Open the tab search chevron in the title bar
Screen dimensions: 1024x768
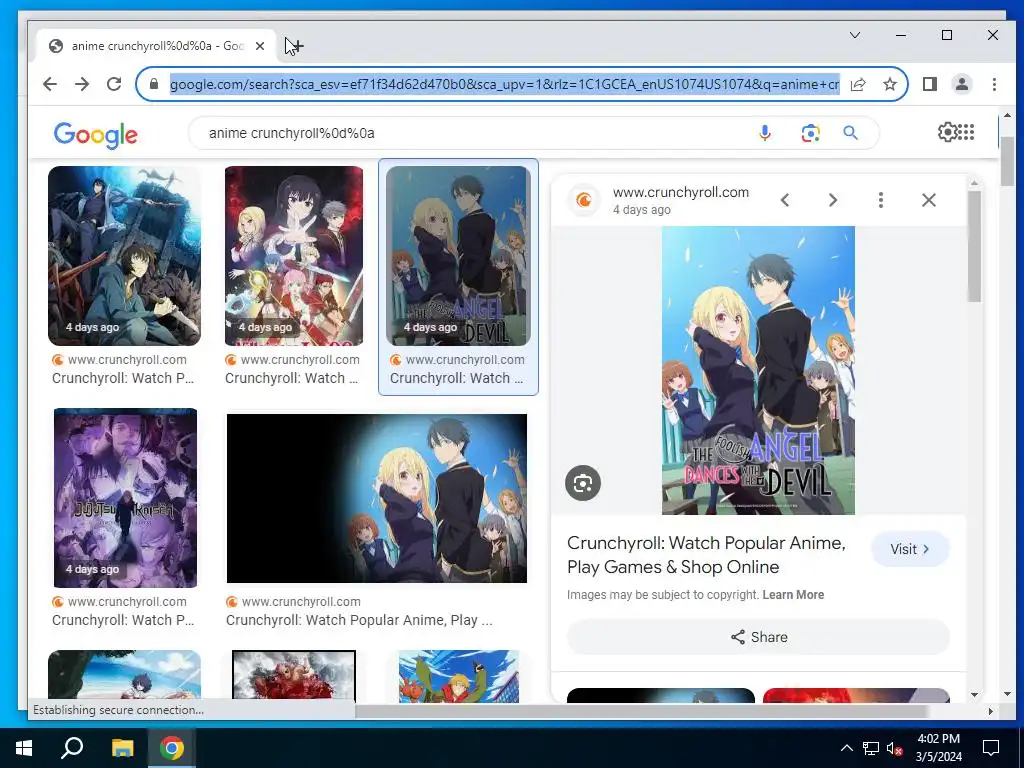point(854,35)
